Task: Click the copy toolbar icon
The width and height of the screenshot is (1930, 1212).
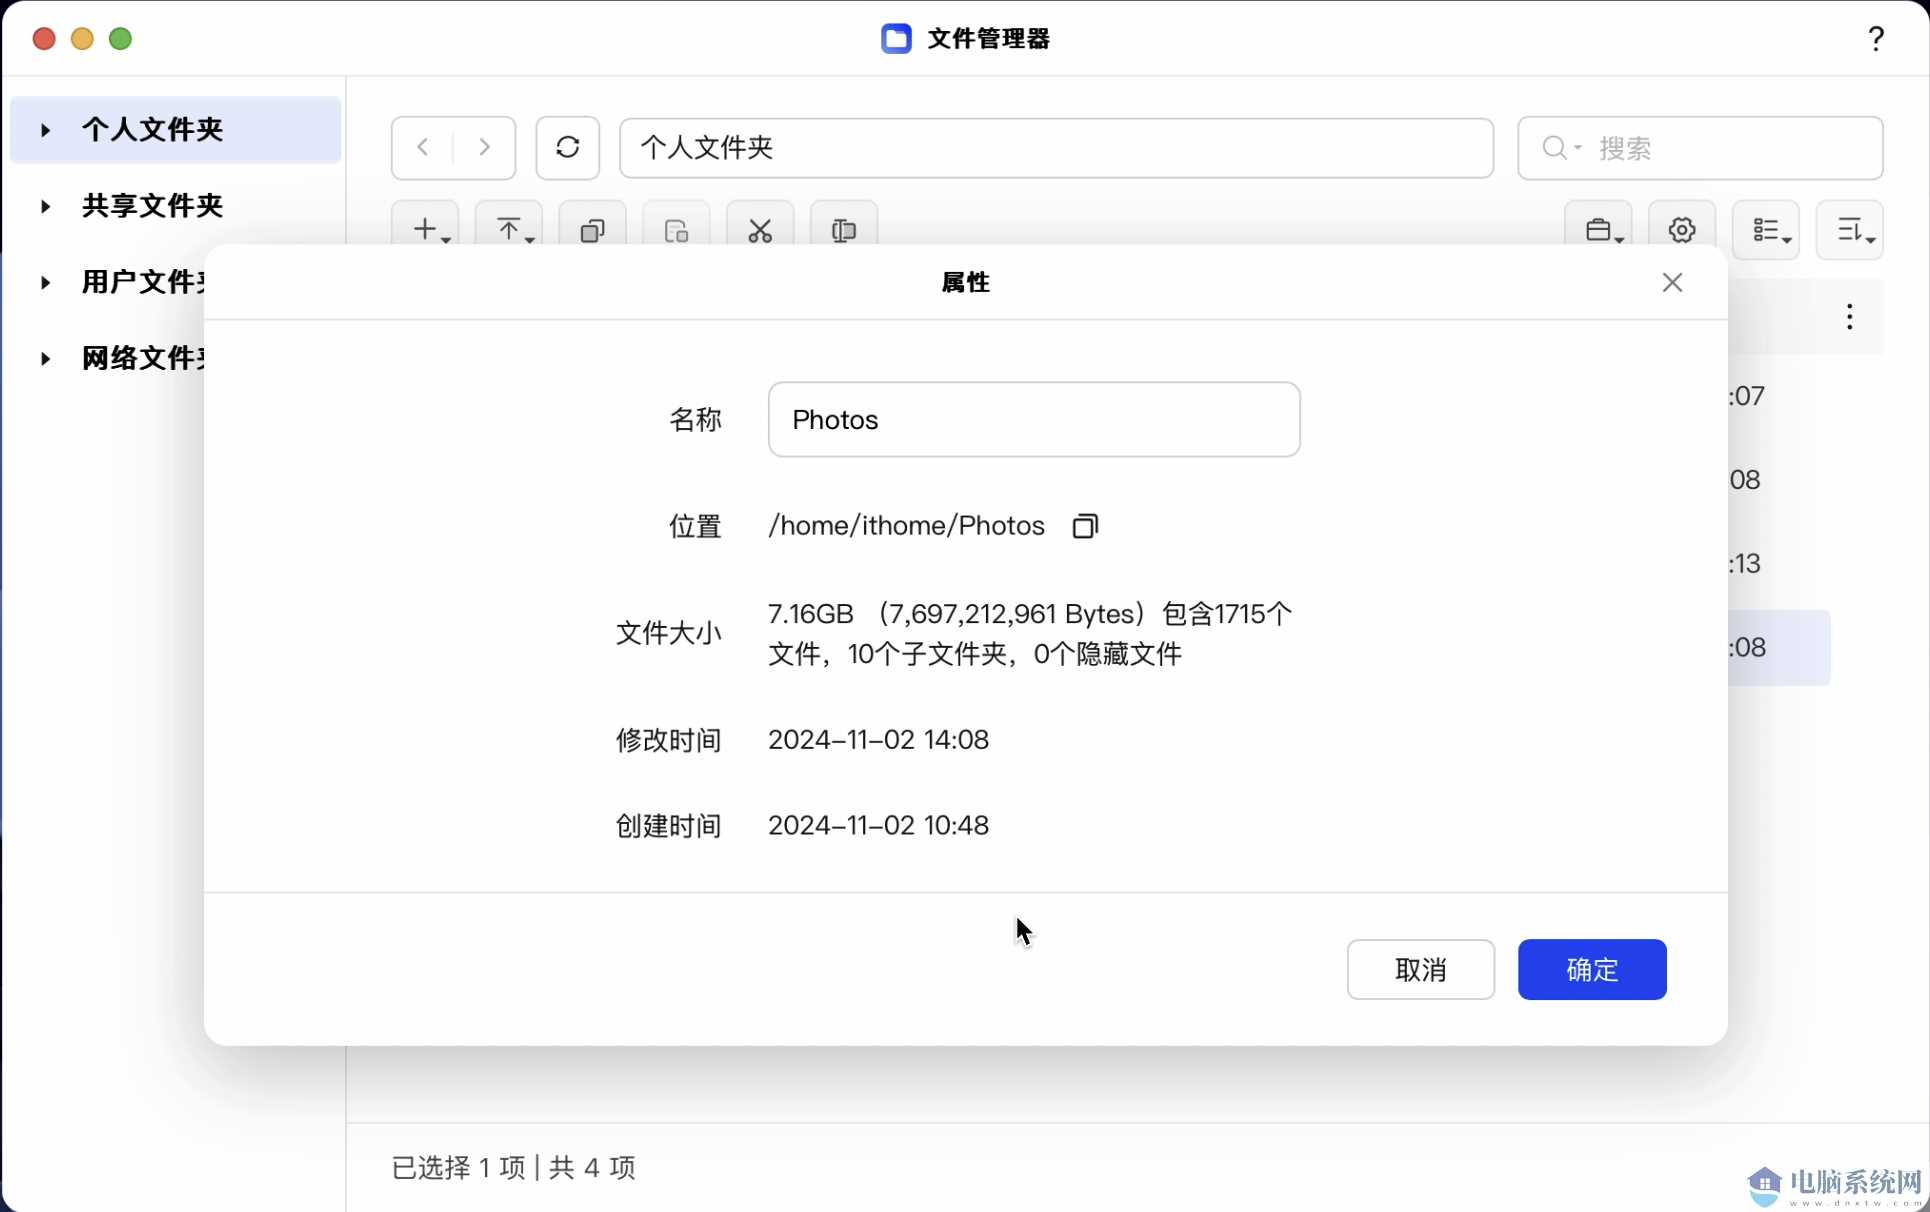Action: pos(593,231)
